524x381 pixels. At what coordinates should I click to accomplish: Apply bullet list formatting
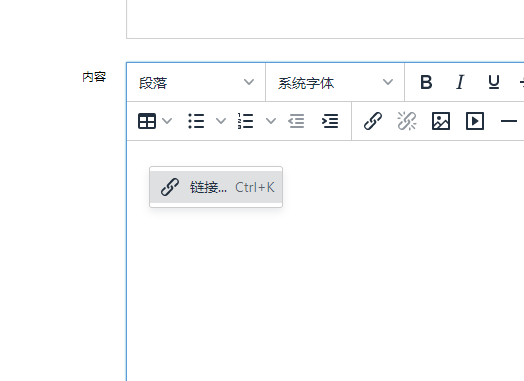coord(196,121)
